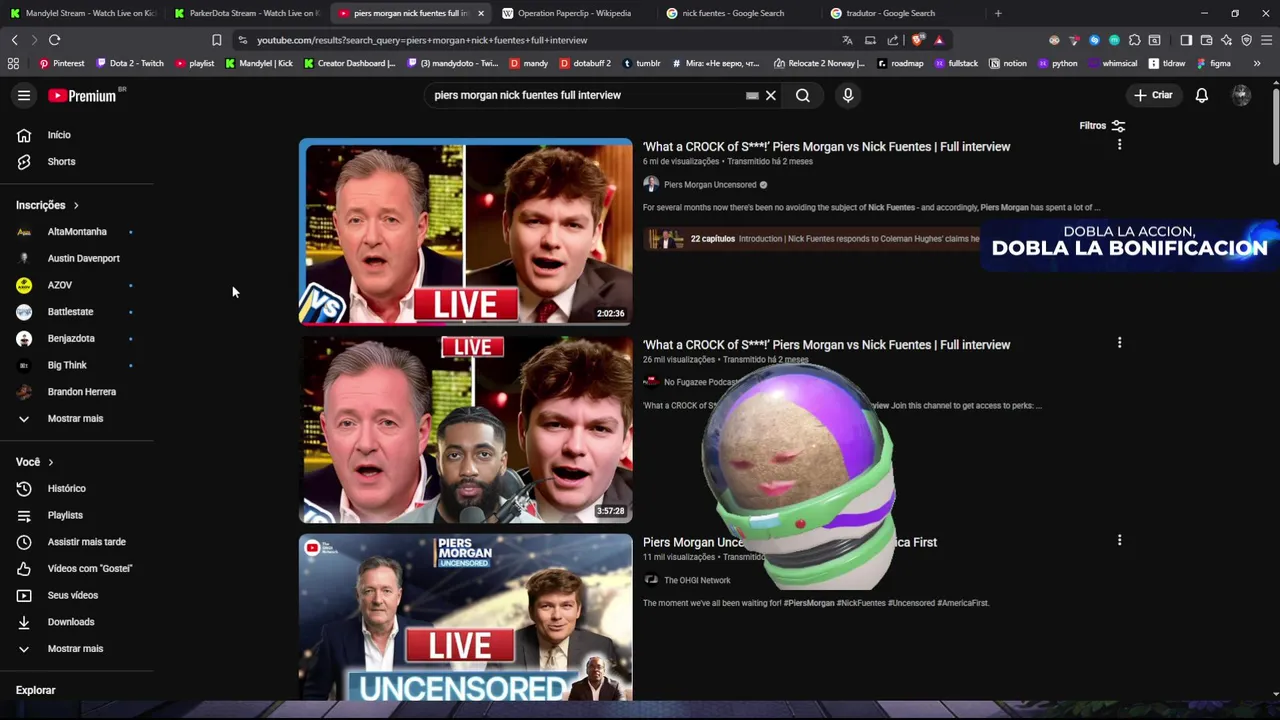This screenshot has height=720, width=1280.
Task: Open the Brave VPN shield icon
Action: (x=1246, y=40)
